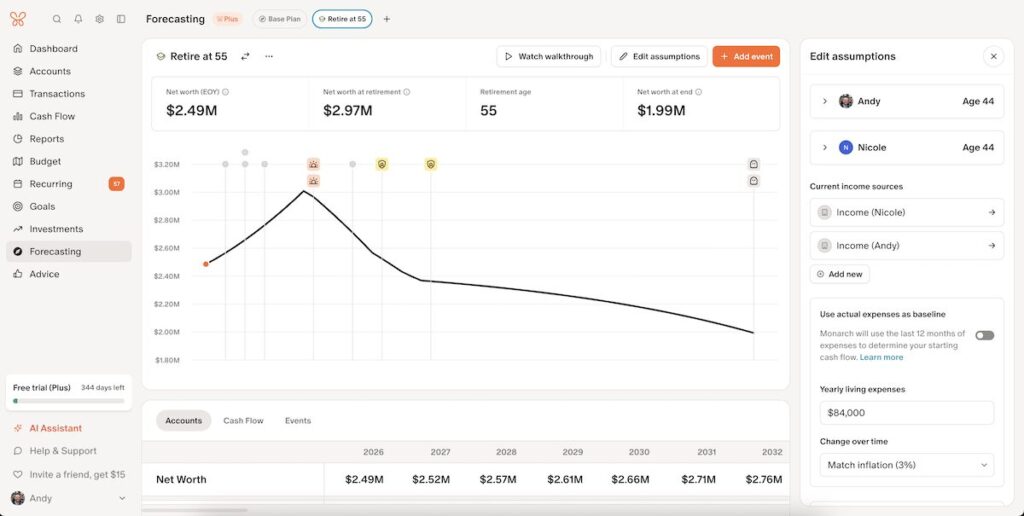Open the Income (Andy) source

tap(906, 246)
